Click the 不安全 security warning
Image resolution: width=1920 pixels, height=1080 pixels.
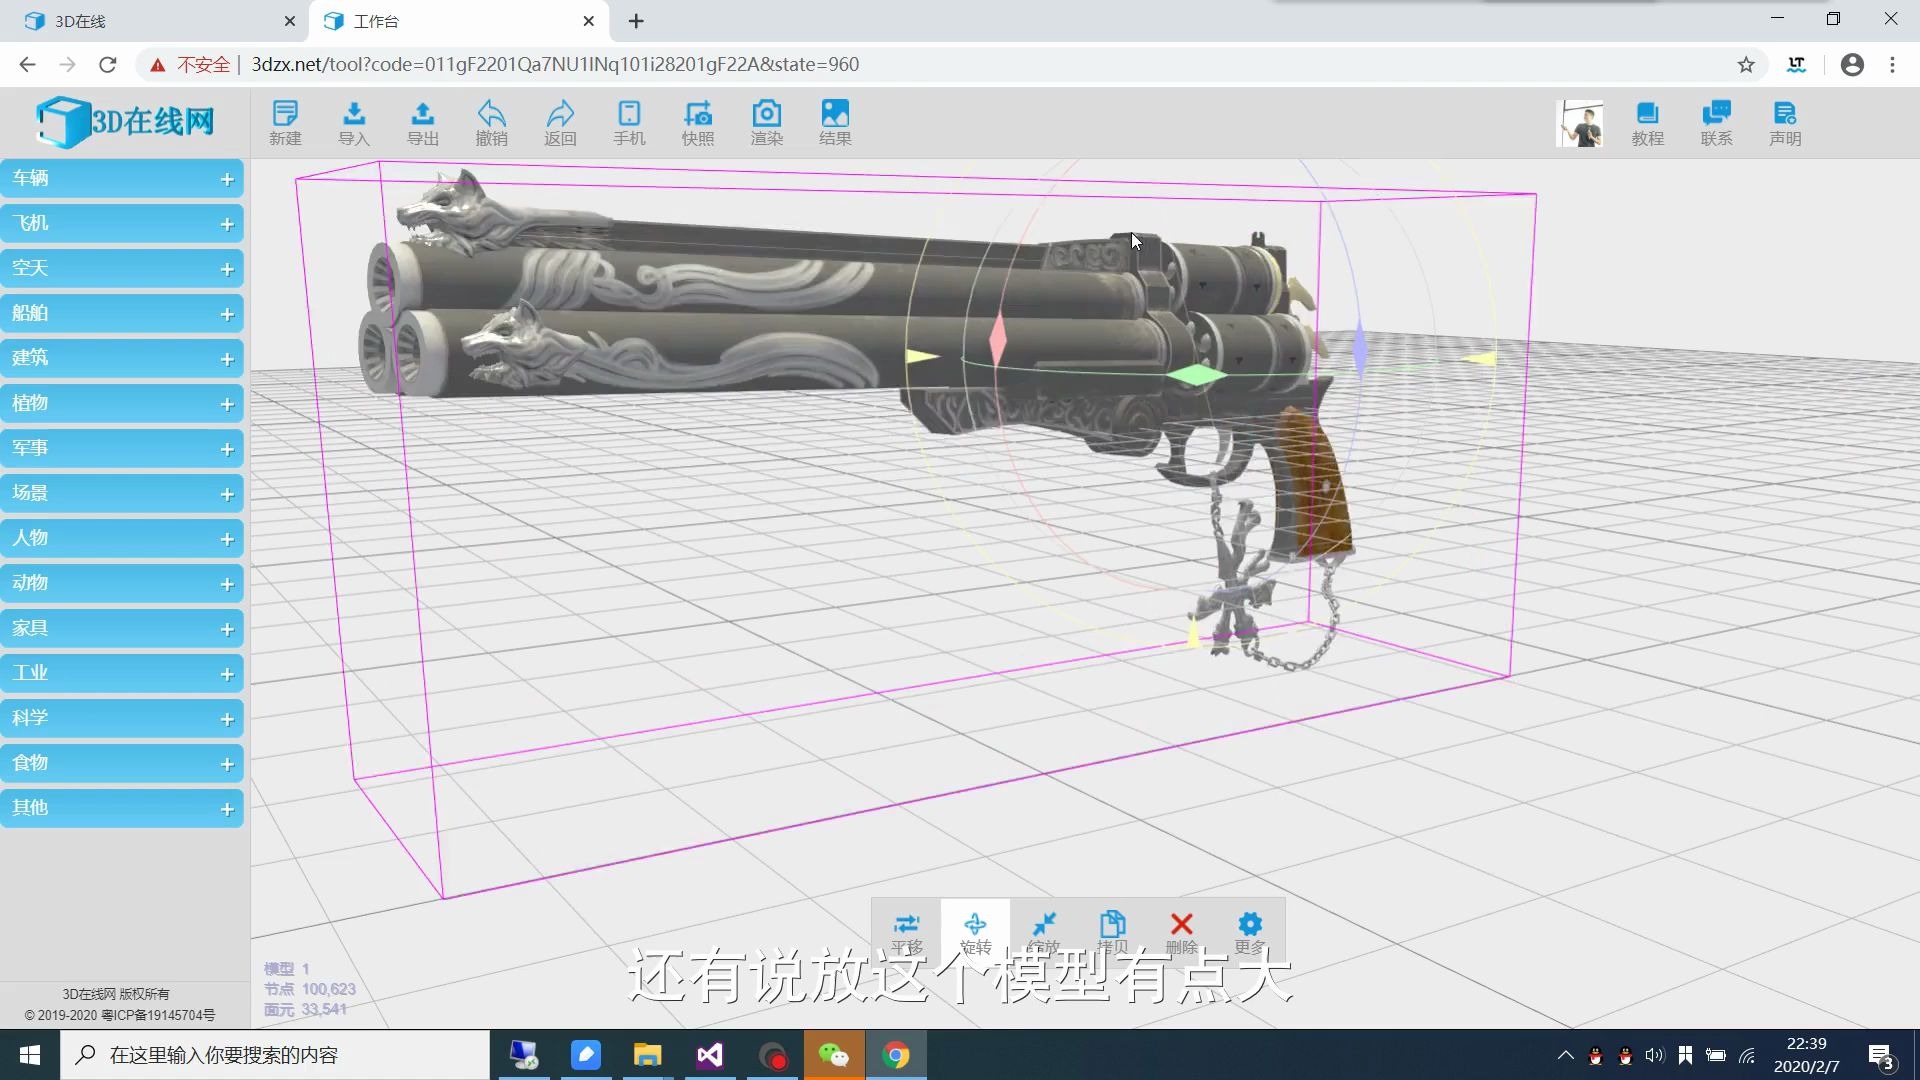coord(191,65)
